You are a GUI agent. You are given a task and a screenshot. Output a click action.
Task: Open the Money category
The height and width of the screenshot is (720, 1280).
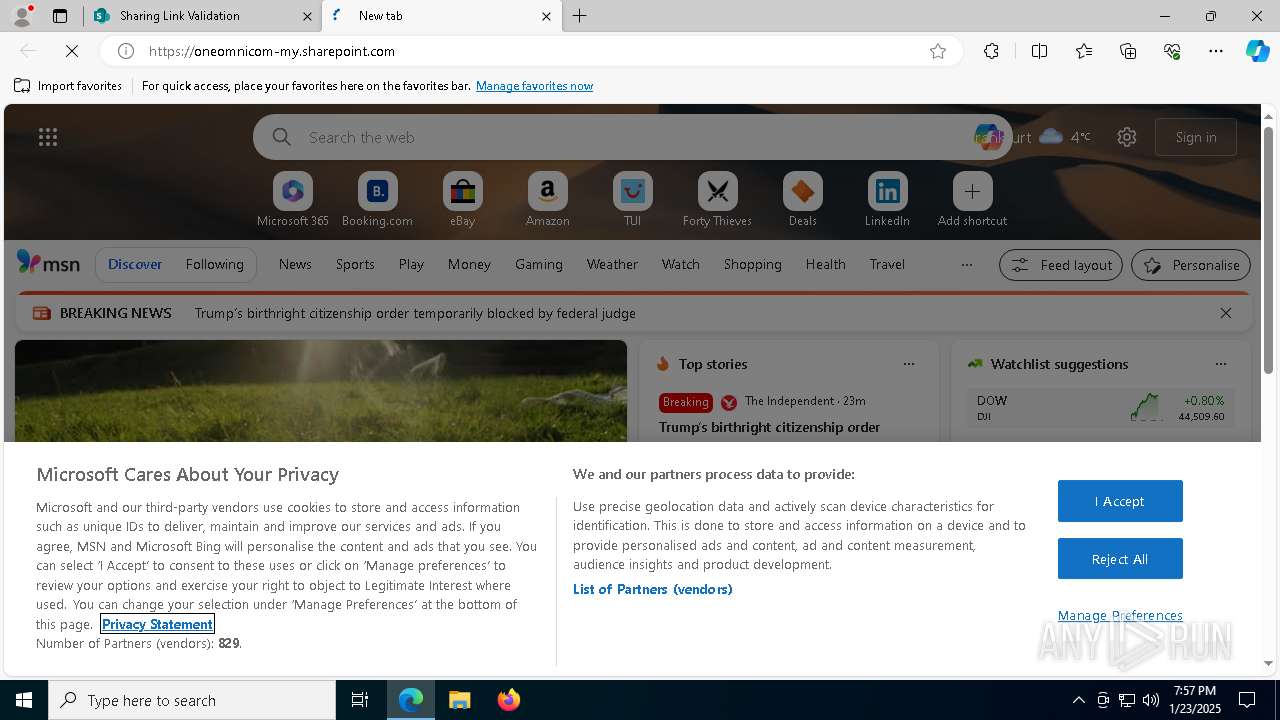click(x=469, y=264)
